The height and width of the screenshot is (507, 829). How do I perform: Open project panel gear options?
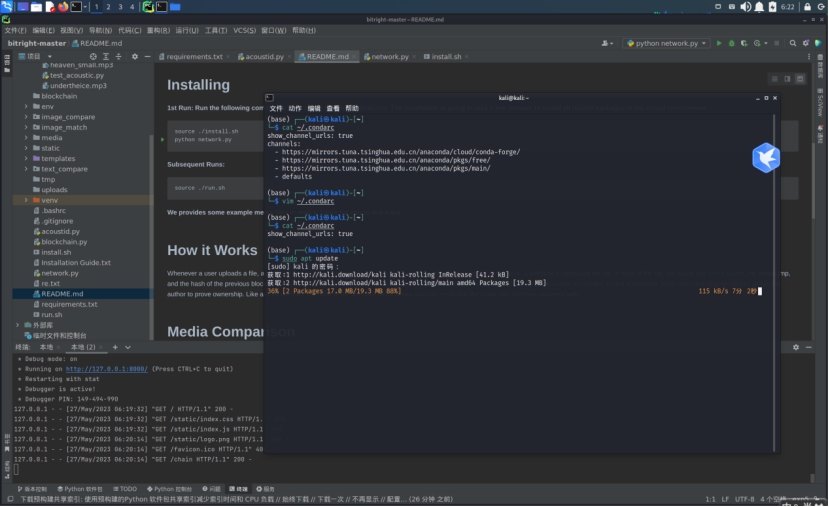(x=135, y=57)
